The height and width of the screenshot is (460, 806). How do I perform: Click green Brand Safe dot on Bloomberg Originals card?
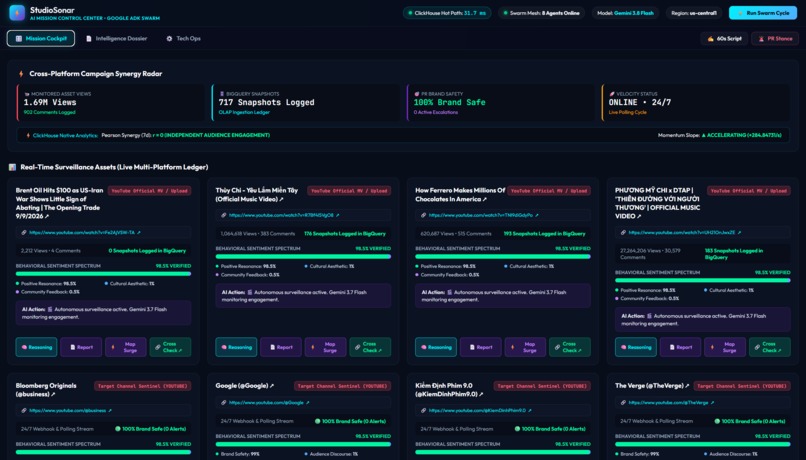click(118, 429)
